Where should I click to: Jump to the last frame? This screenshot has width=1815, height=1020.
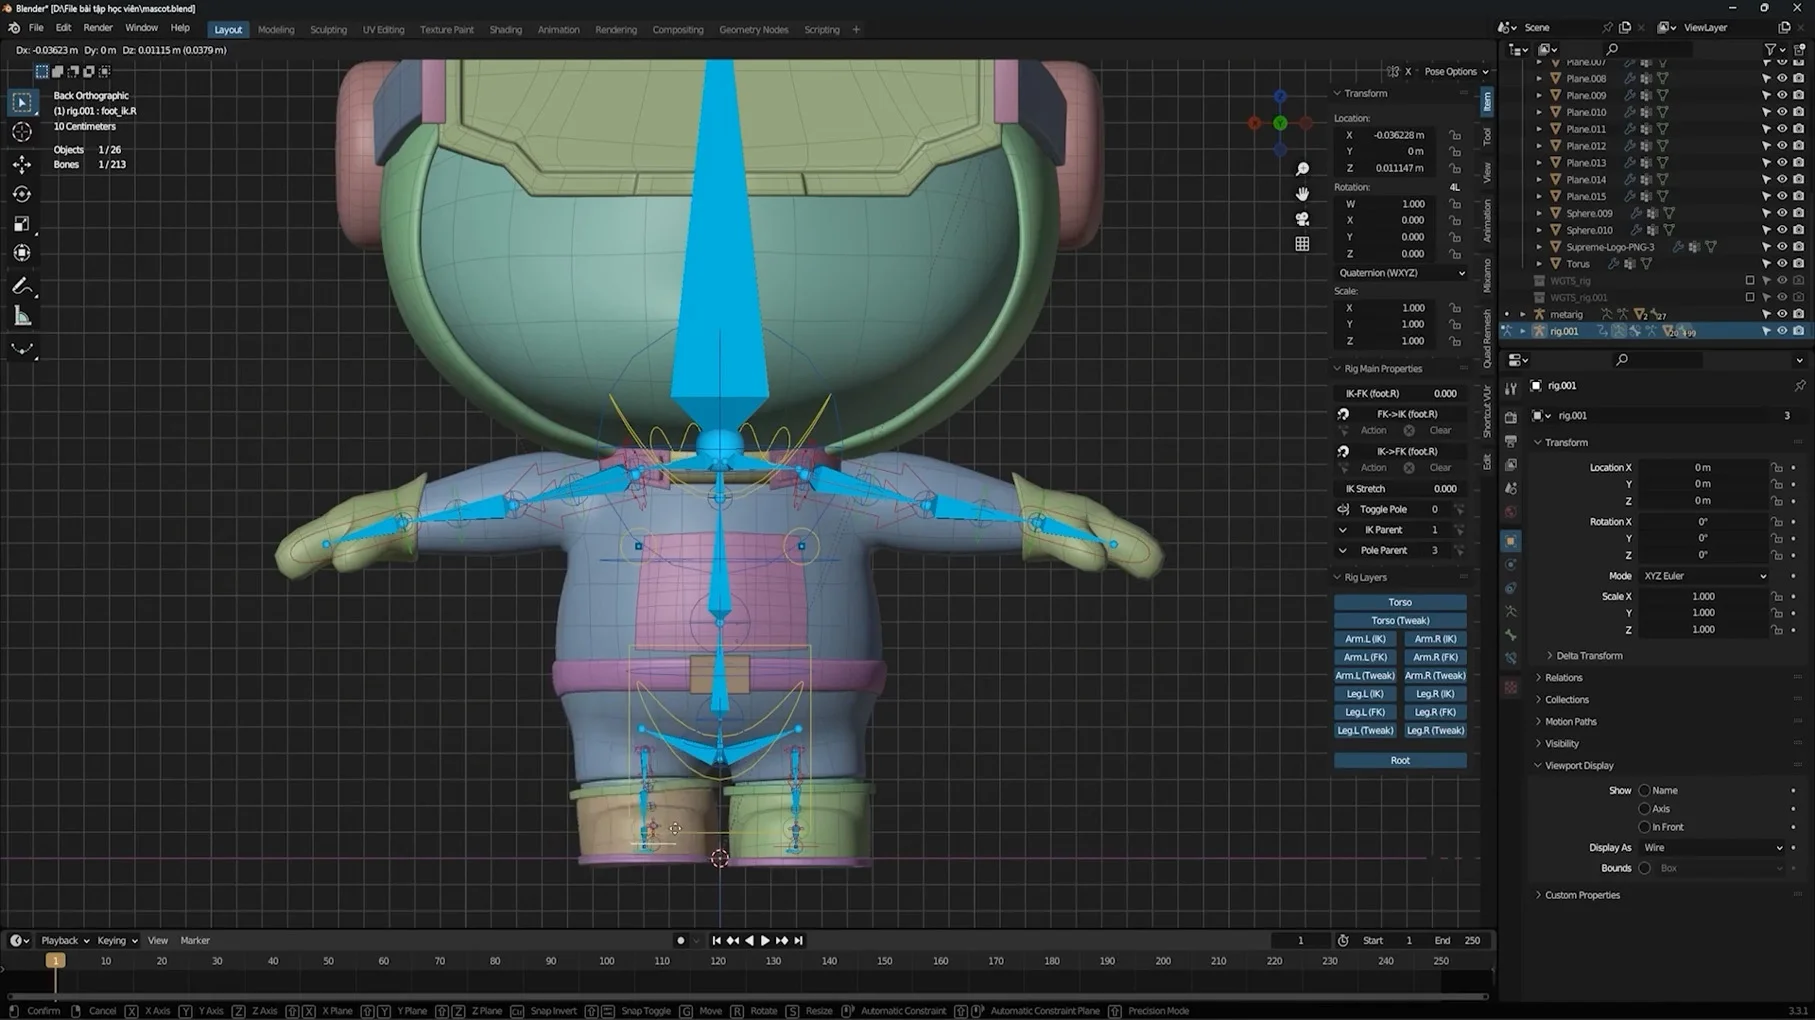[x=799, y=940]
